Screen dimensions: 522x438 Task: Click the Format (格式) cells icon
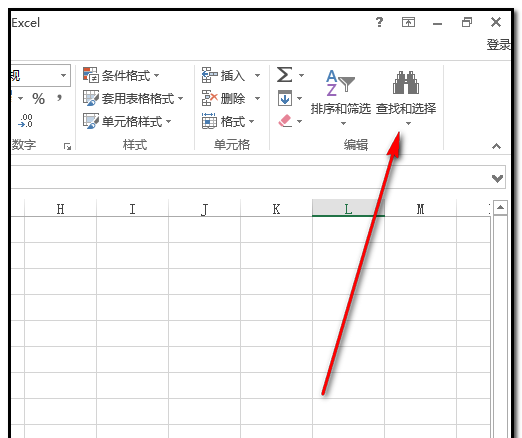(209, 121)
